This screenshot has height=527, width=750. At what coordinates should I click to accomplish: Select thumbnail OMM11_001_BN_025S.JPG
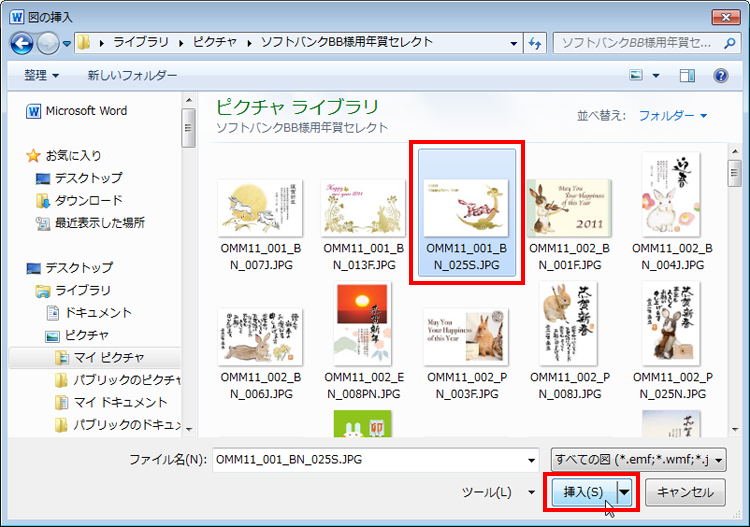tap(467, 213)
